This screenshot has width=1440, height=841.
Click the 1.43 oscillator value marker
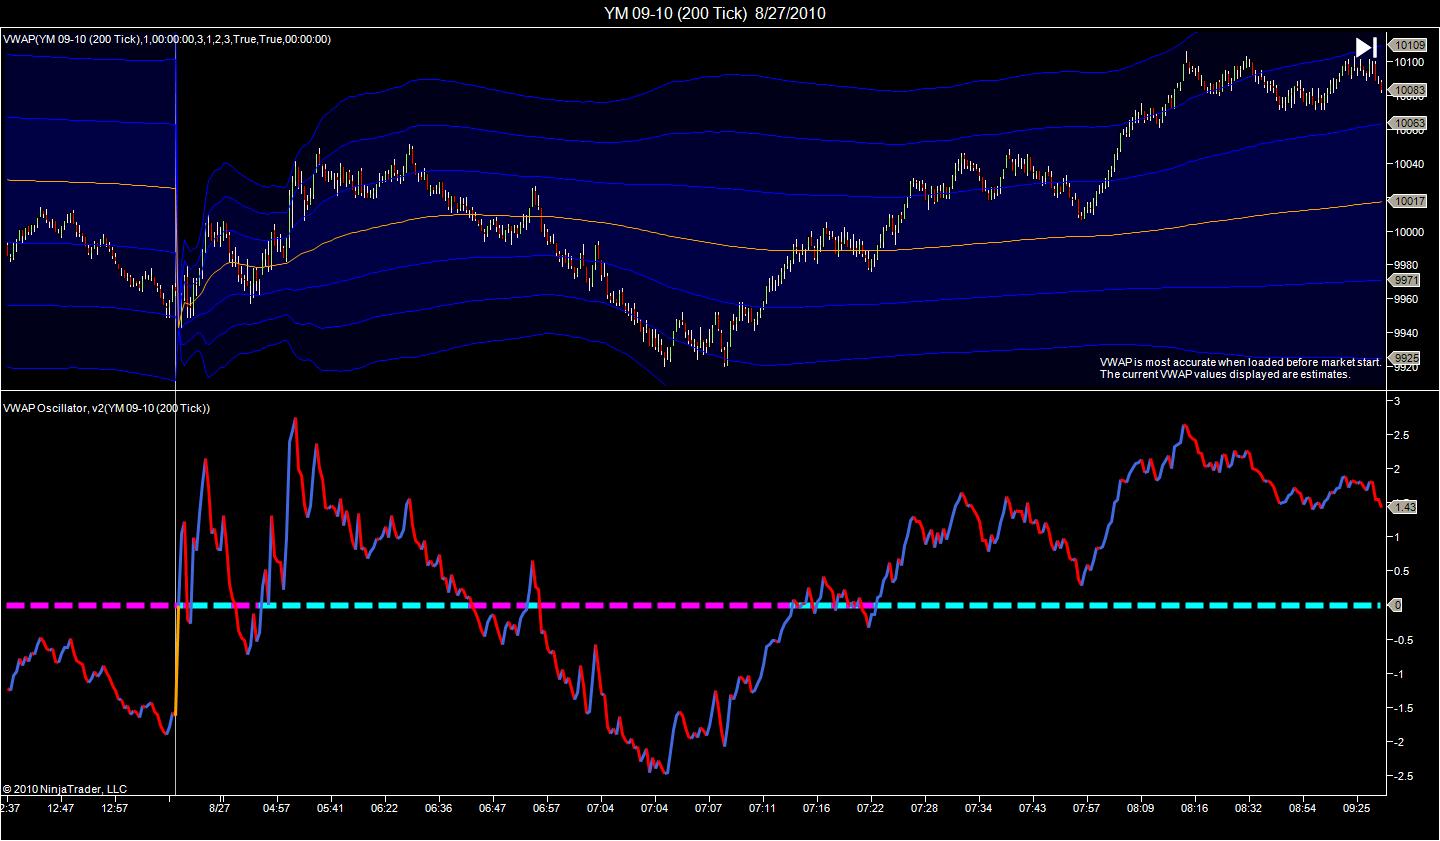pos(1404,507)
